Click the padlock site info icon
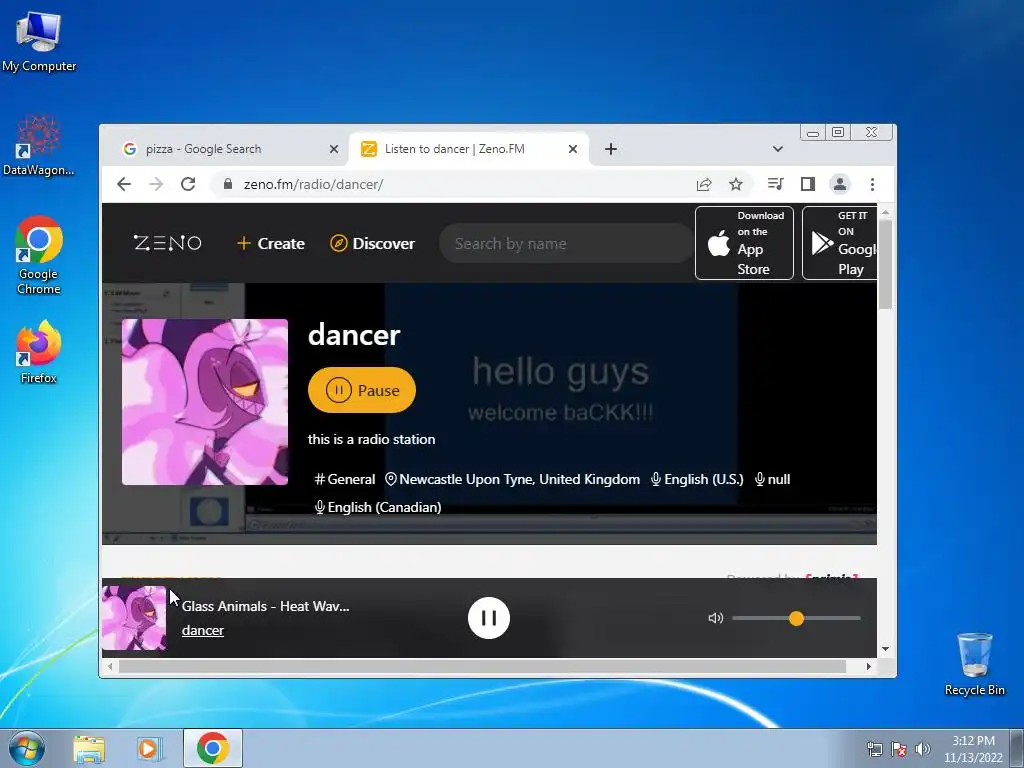 tap(227, 184)
